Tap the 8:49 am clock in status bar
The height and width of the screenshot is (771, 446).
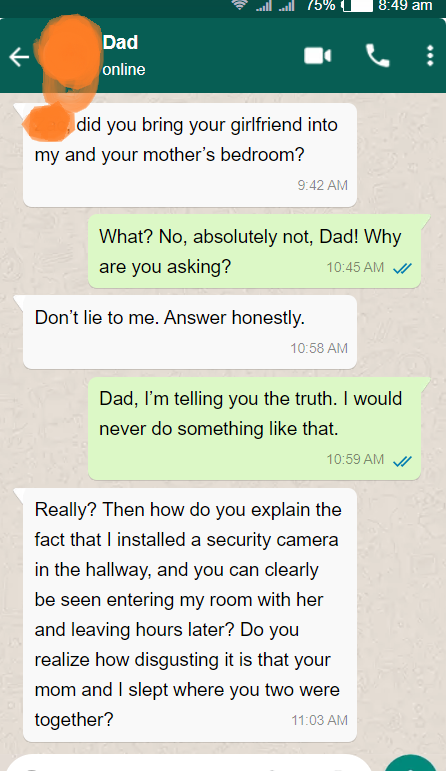pos(405,5)
